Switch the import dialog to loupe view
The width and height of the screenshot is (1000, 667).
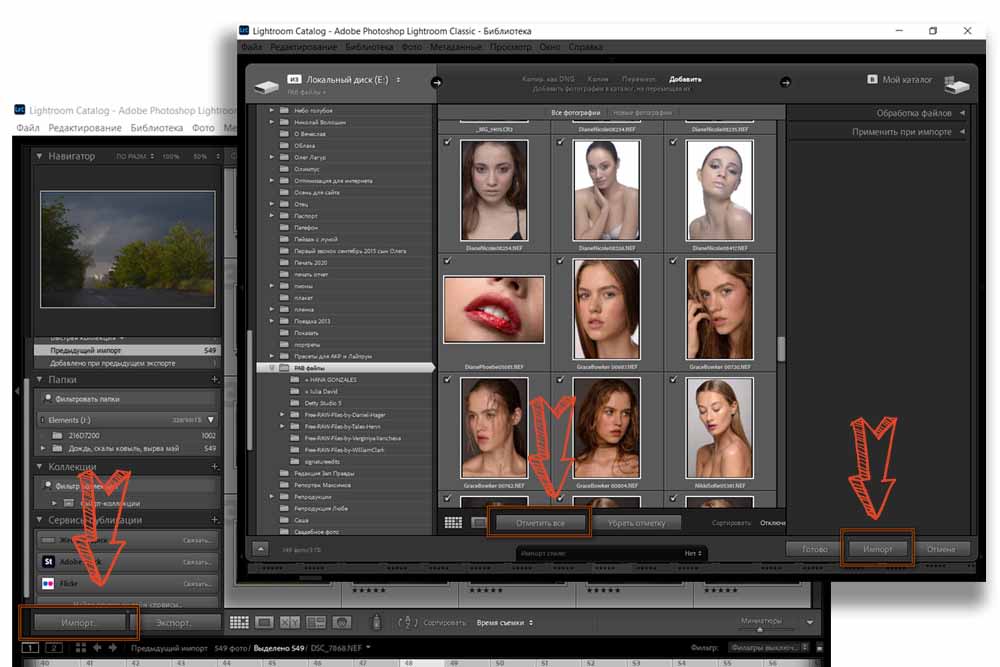click(478, 523)
